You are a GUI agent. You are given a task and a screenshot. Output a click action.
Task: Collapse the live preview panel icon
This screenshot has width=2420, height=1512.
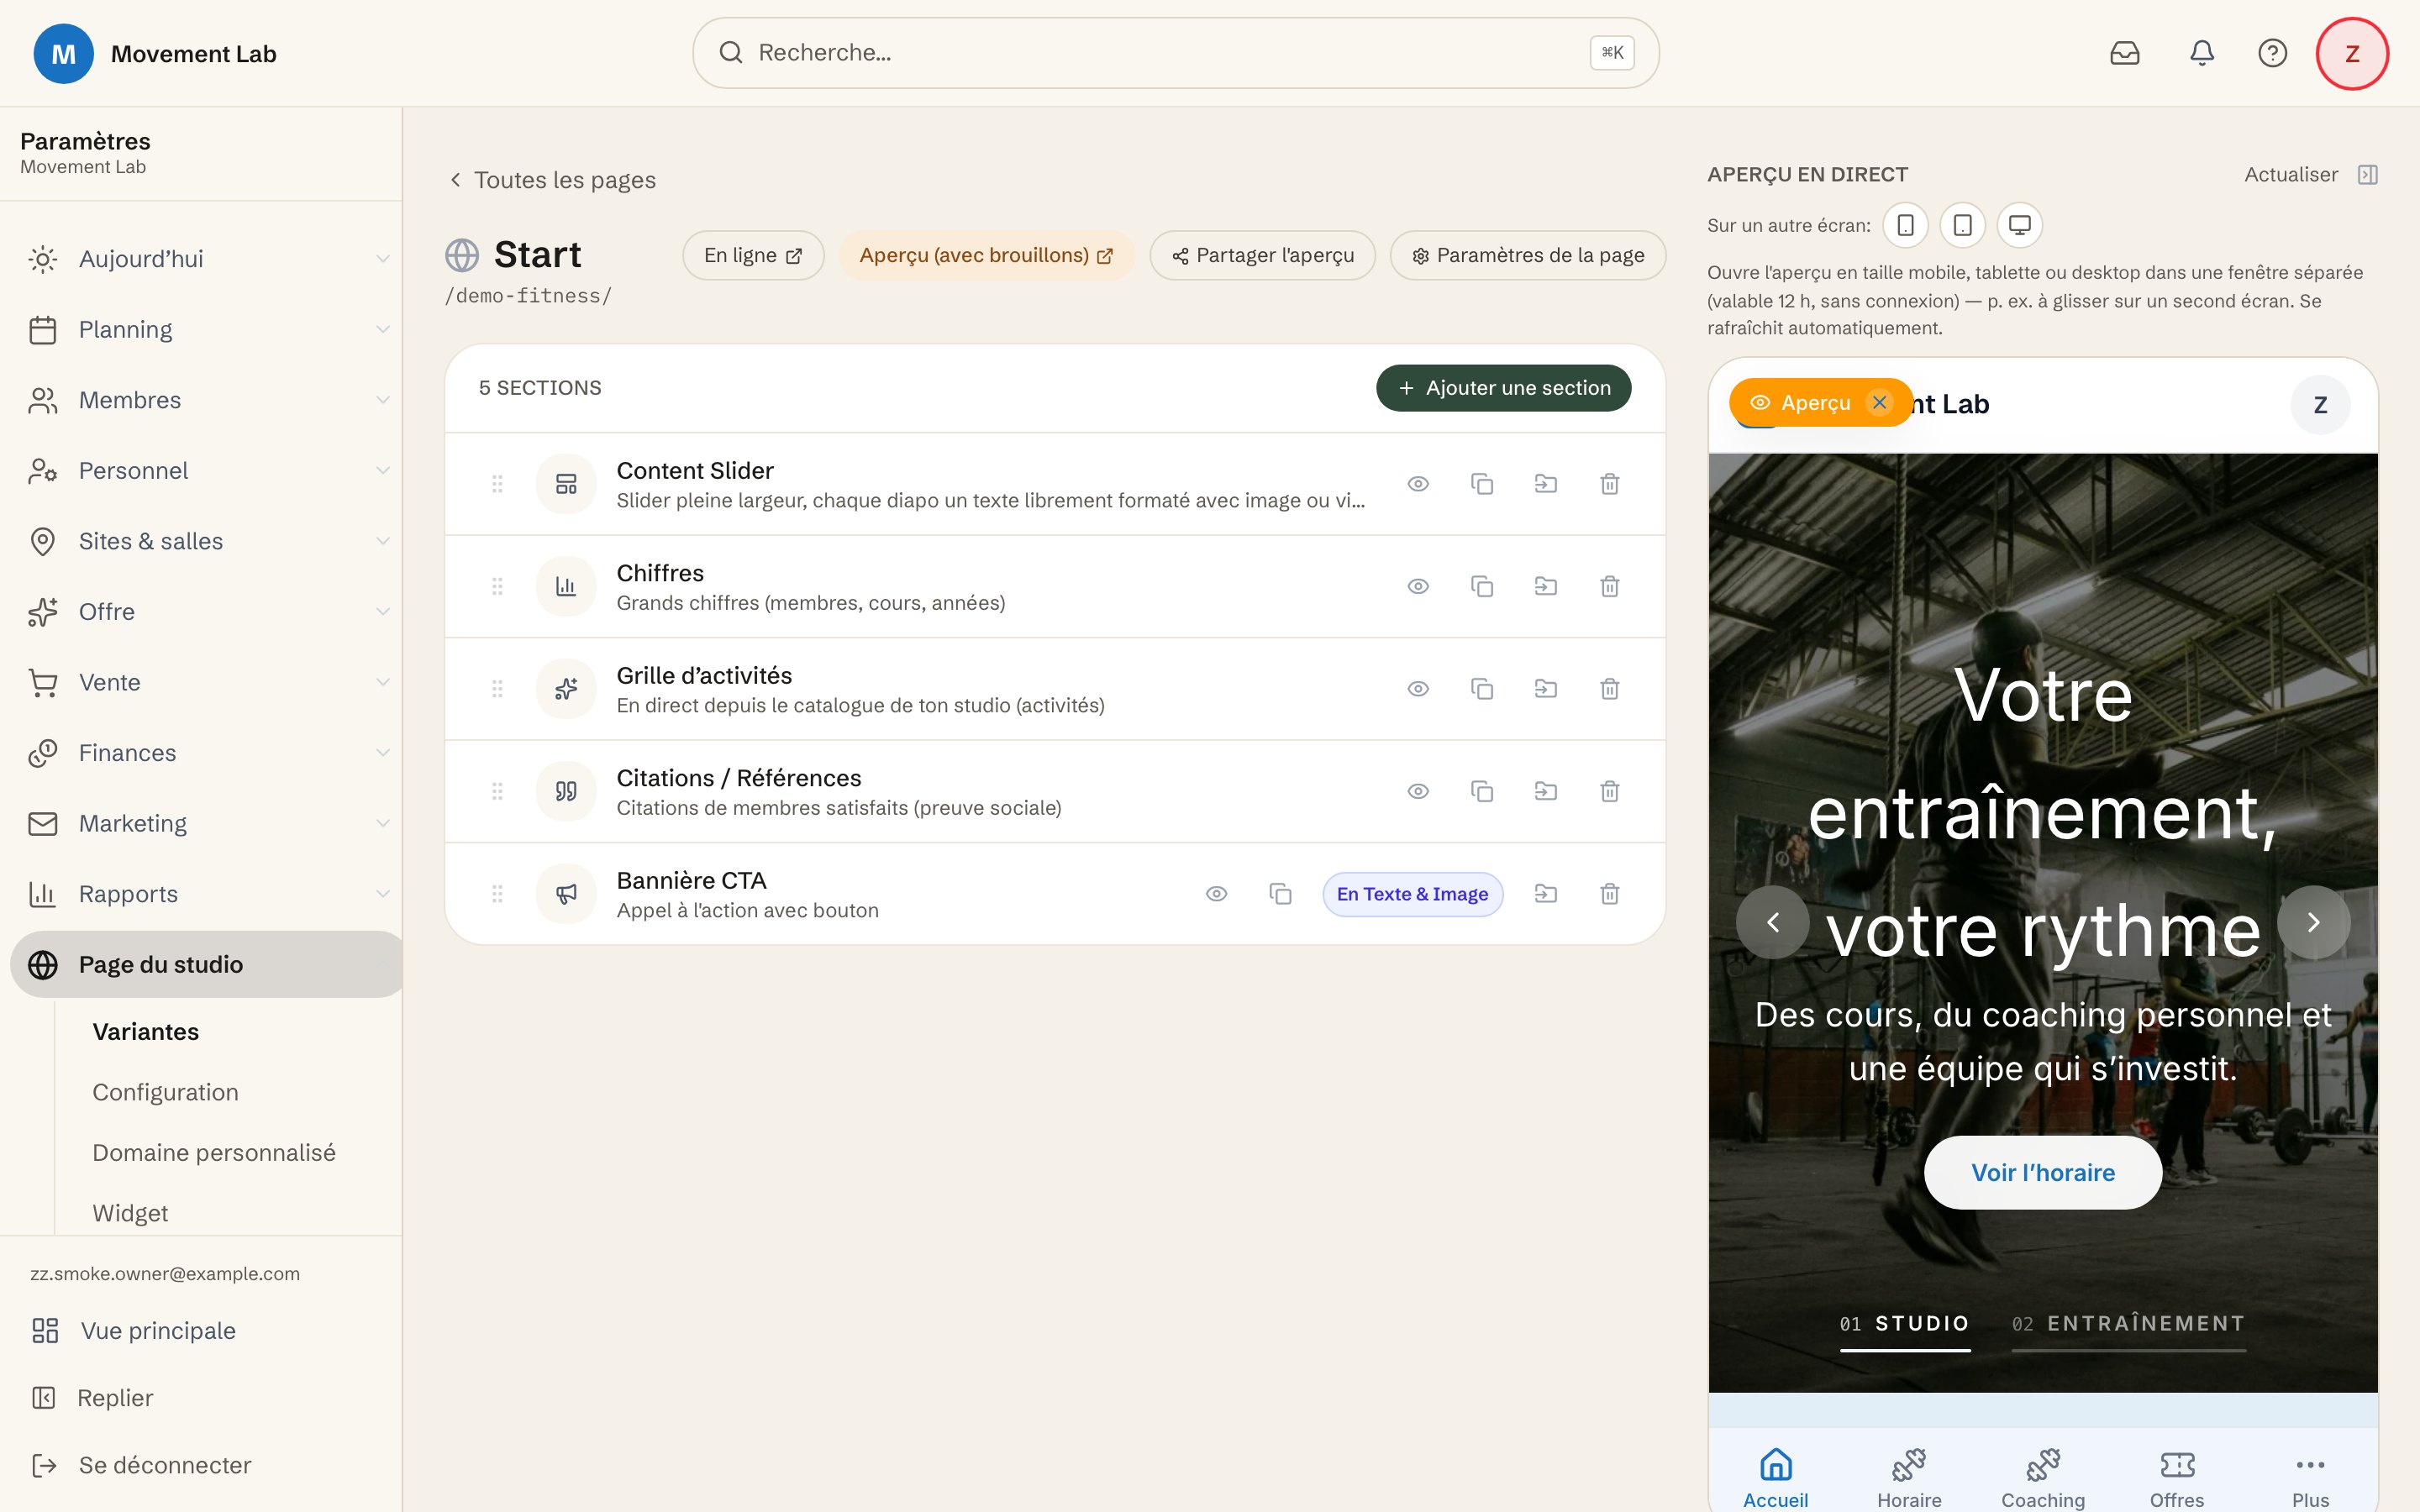coord(2367,175)
